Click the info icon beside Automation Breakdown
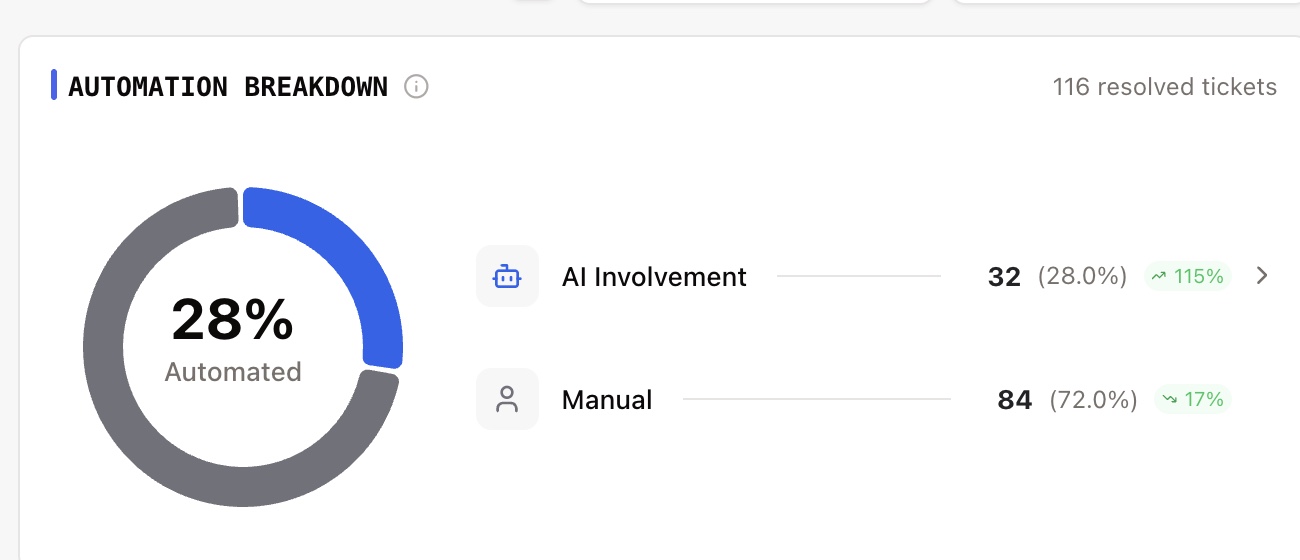The image size is (1300, 560). pyautogui.click(x=416, y=87)
